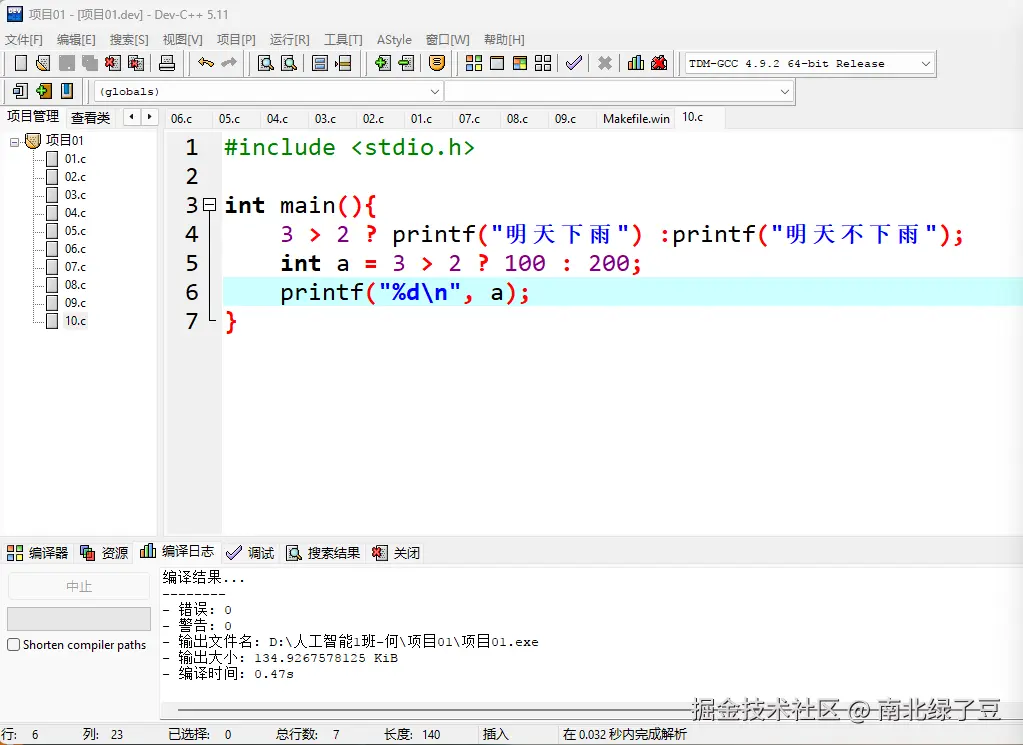Open the 视图[V] menu
This screenshot has height=745, width=1023.
182,40
